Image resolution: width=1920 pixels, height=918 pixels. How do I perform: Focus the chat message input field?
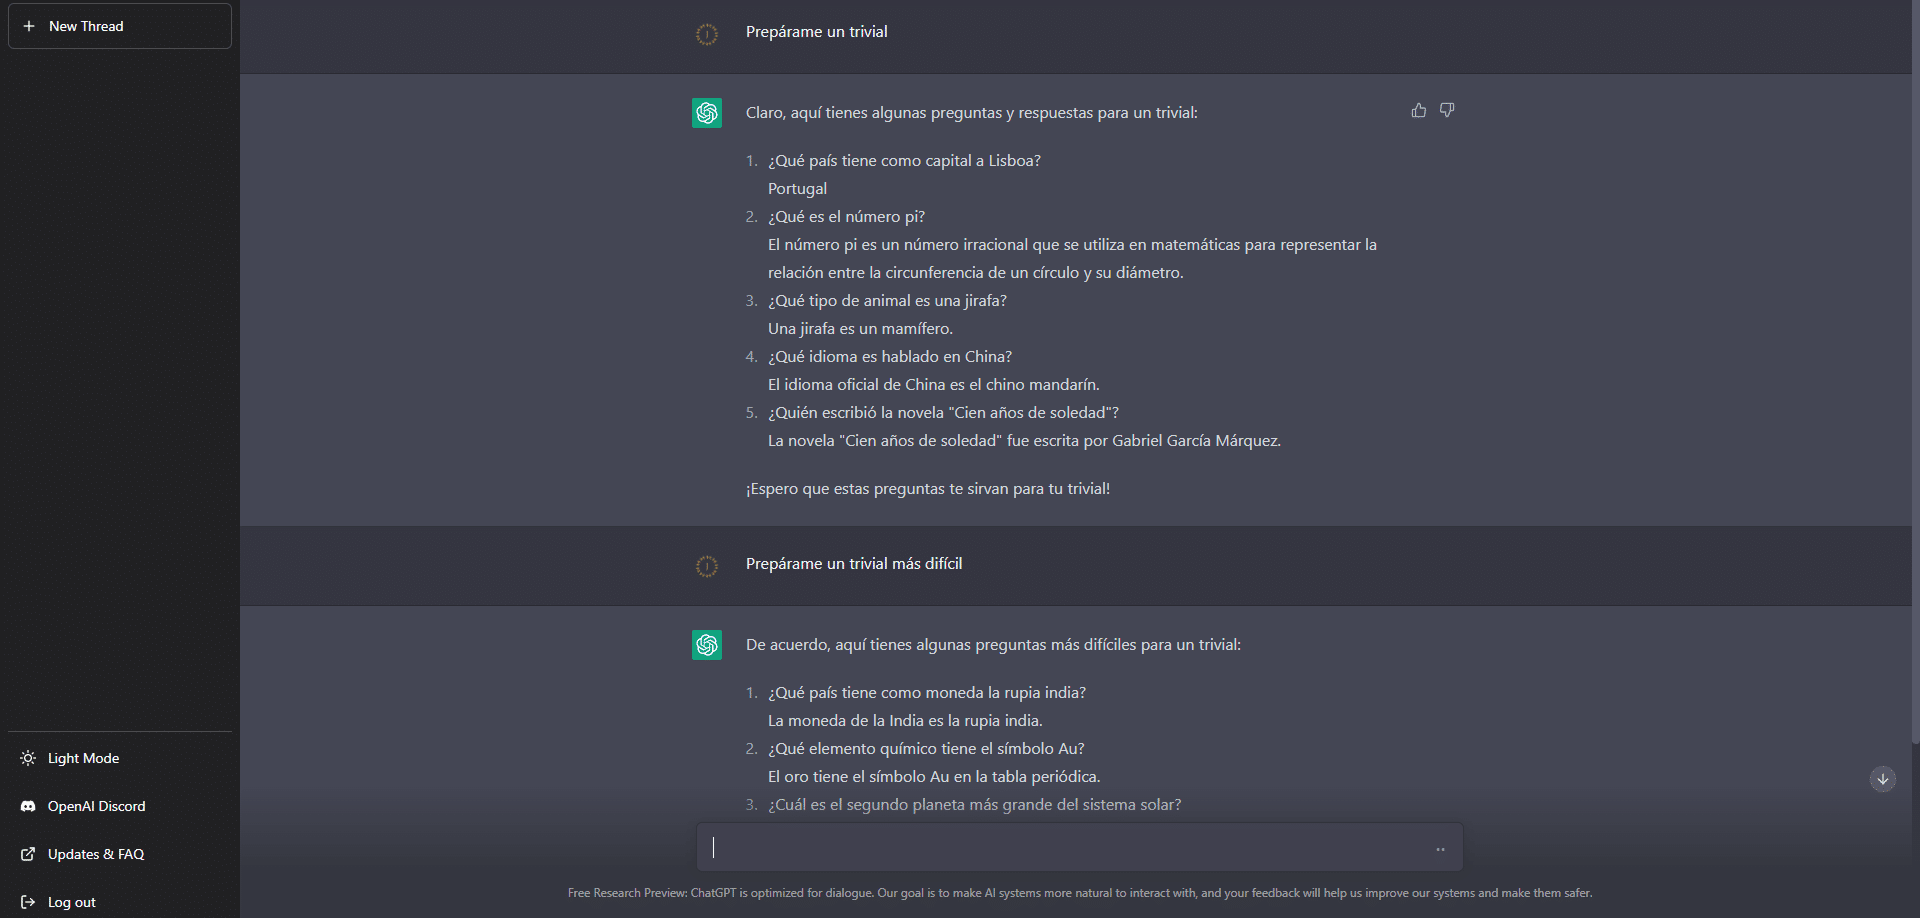(1060, 848)
